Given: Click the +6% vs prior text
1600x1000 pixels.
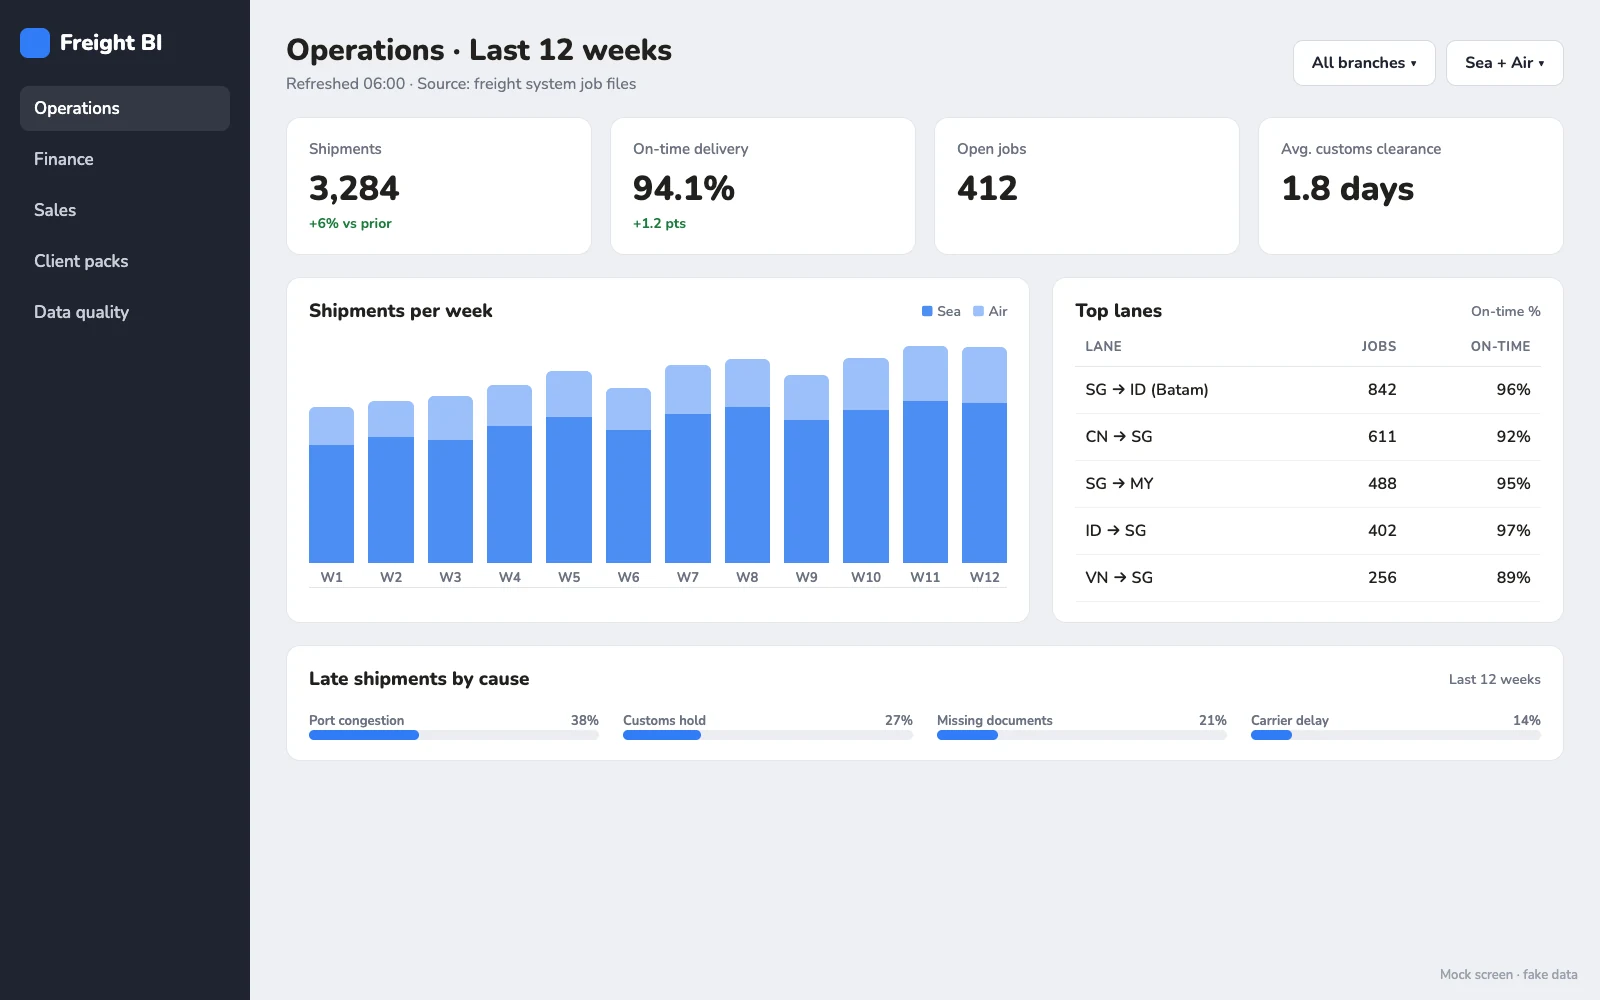Looking at the screenshot, I should point(350,224).
